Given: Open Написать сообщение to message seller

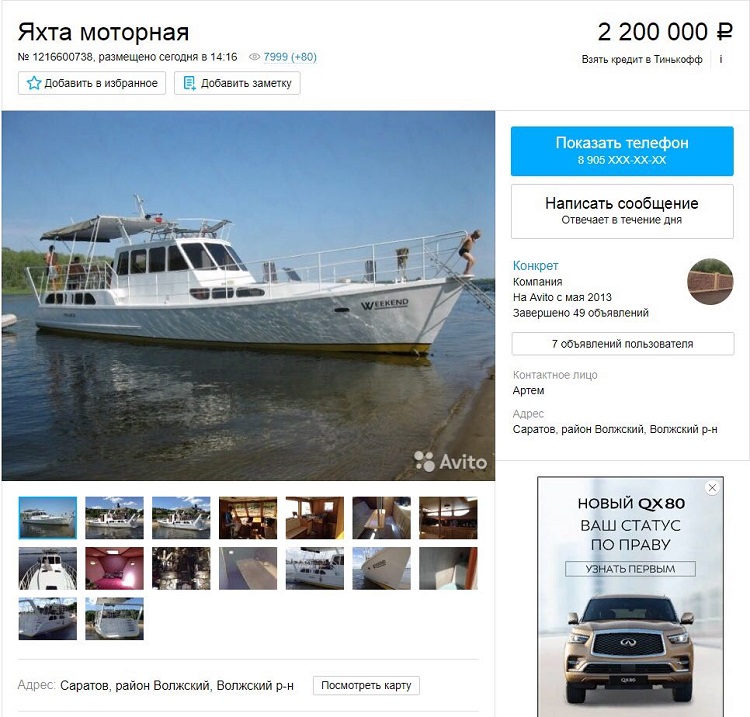Looking at the screenshot, I should pos(622,211).
